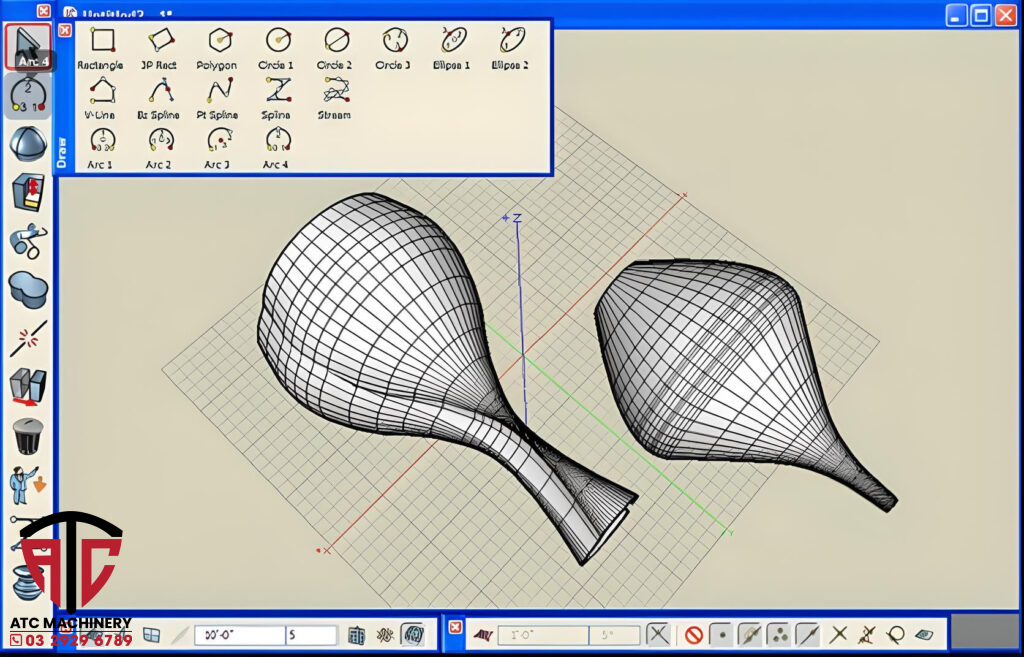Viewport: 1024px width, 657px height.
Task: Pick the V-Line drawing tool
Action: pyautogui.click(x=101, y=91)
